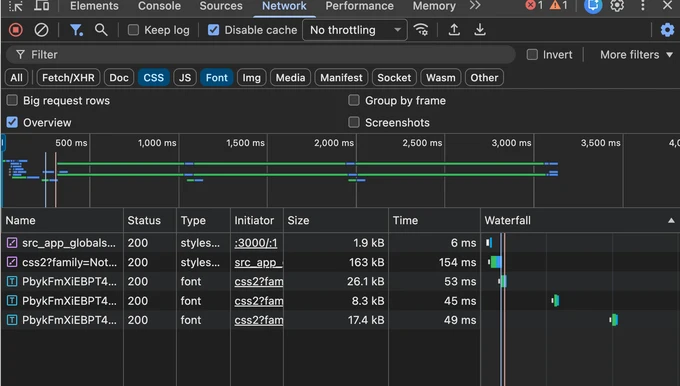
Task: Toggle the filter funnel icon
Action: [x=76, y=30]
